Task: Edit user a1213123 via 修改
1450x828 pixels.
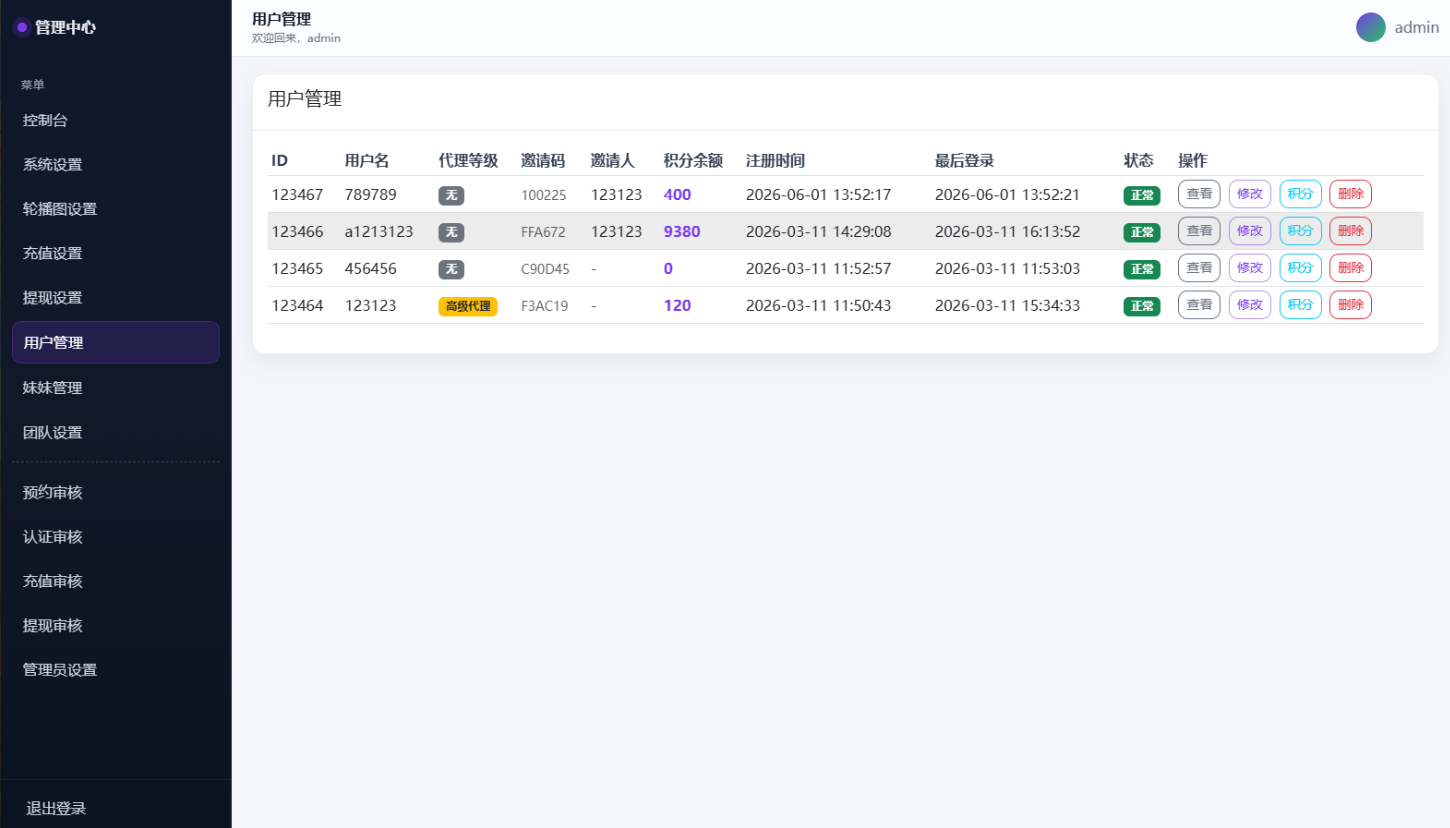Action: tap(1250, 231)
